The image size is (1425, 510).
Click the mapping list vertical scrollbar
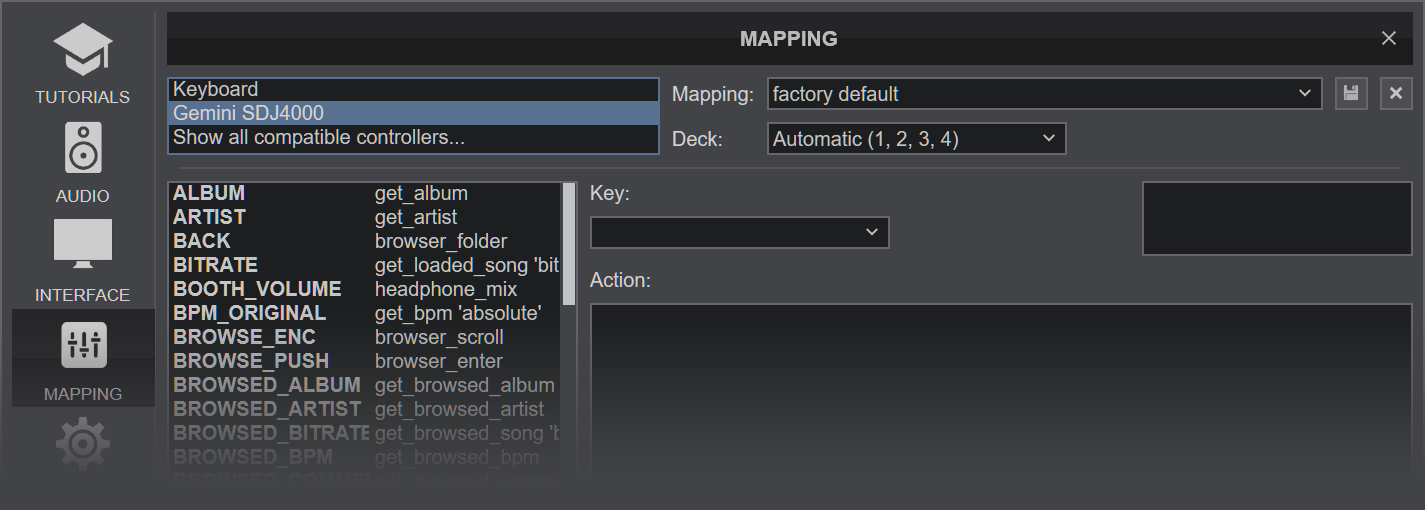[x=569, y=244]
